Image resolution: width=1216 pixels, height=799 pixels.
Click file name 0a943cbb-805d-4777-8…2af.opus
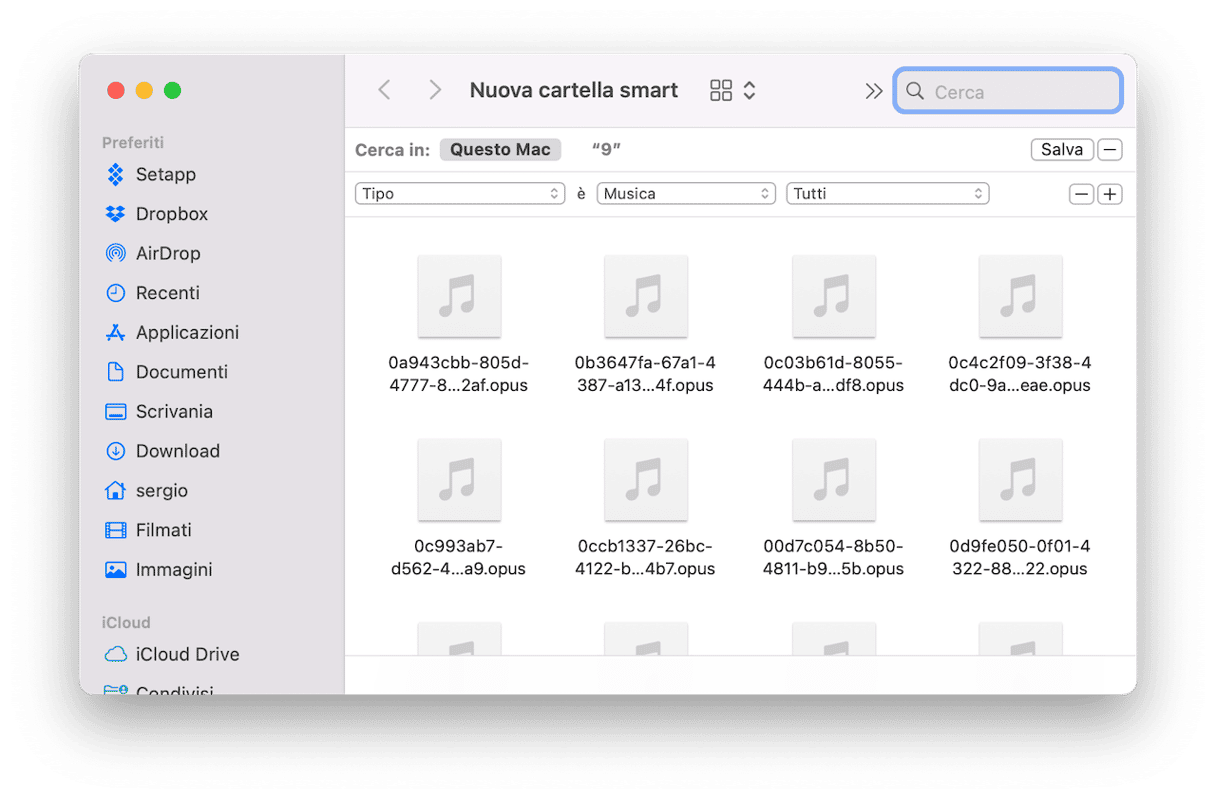click(x=459, y=374)
